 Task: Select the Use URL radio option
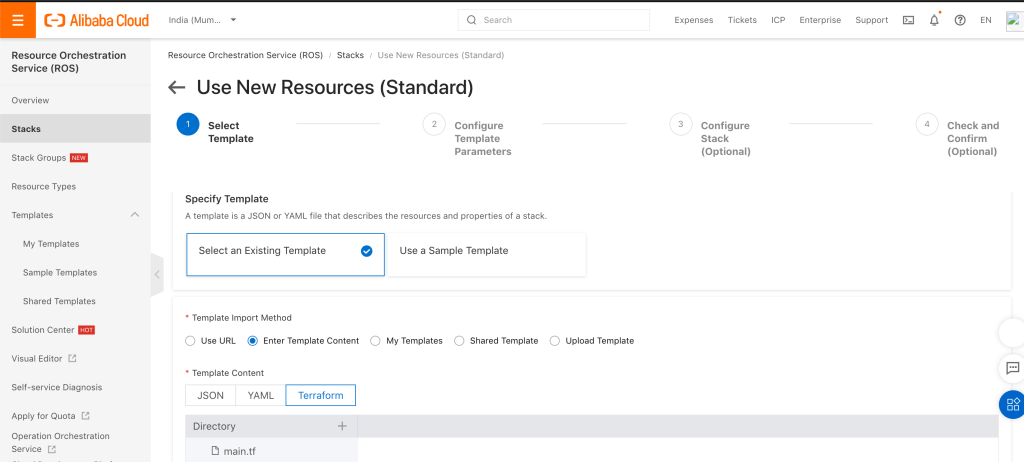(191, 341)
